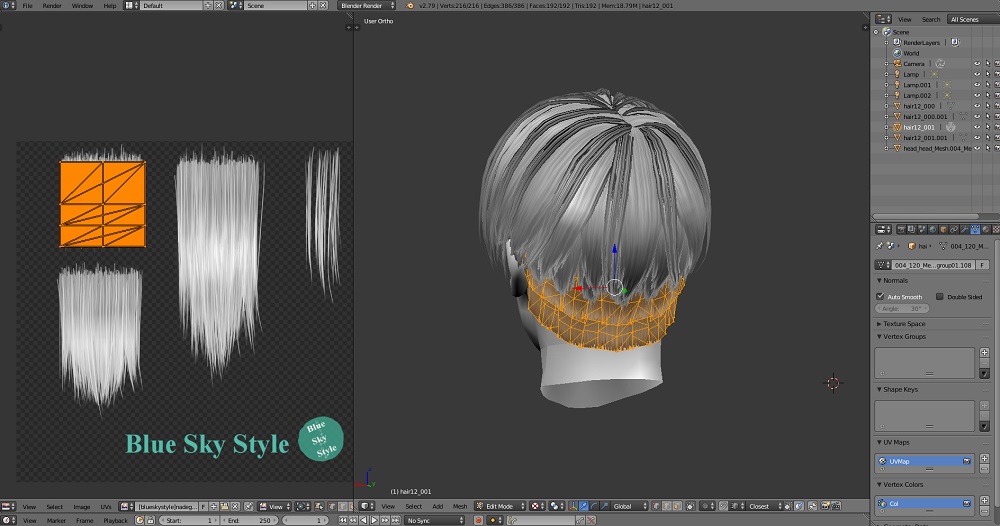The width and height of the screenshot is (1000, 526).
Task: Click the outliner Search button
Action: [931, 19]
